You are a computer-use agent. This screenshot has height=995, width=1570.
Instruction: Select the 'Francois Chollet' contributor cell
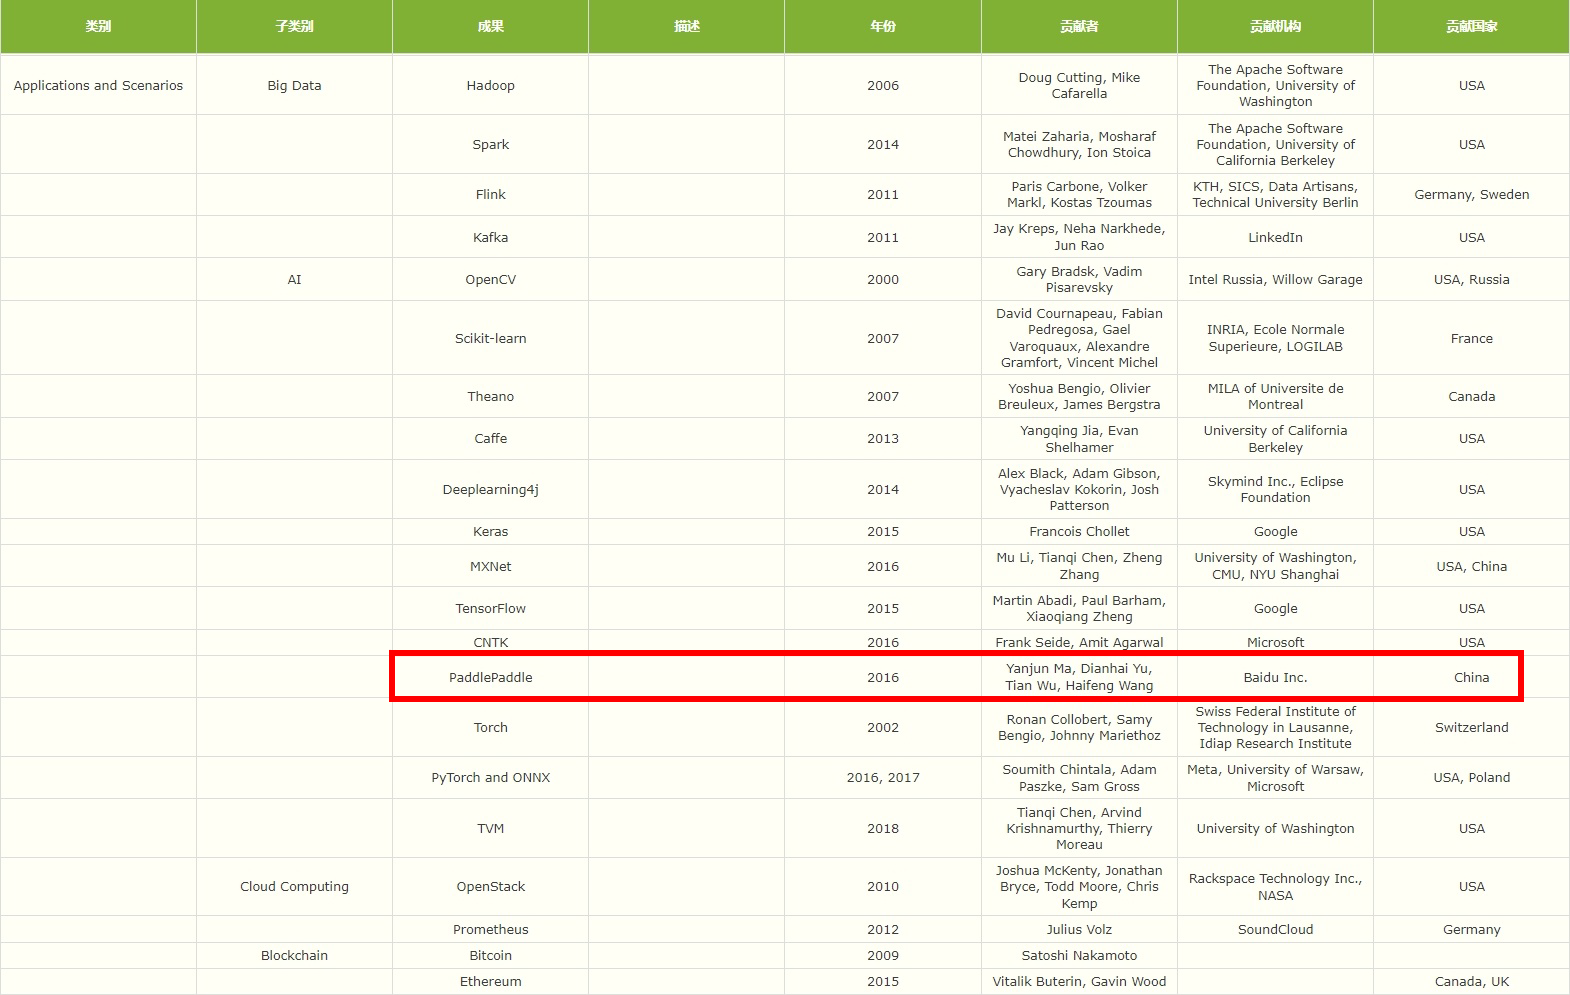(x=1079, y=531)
